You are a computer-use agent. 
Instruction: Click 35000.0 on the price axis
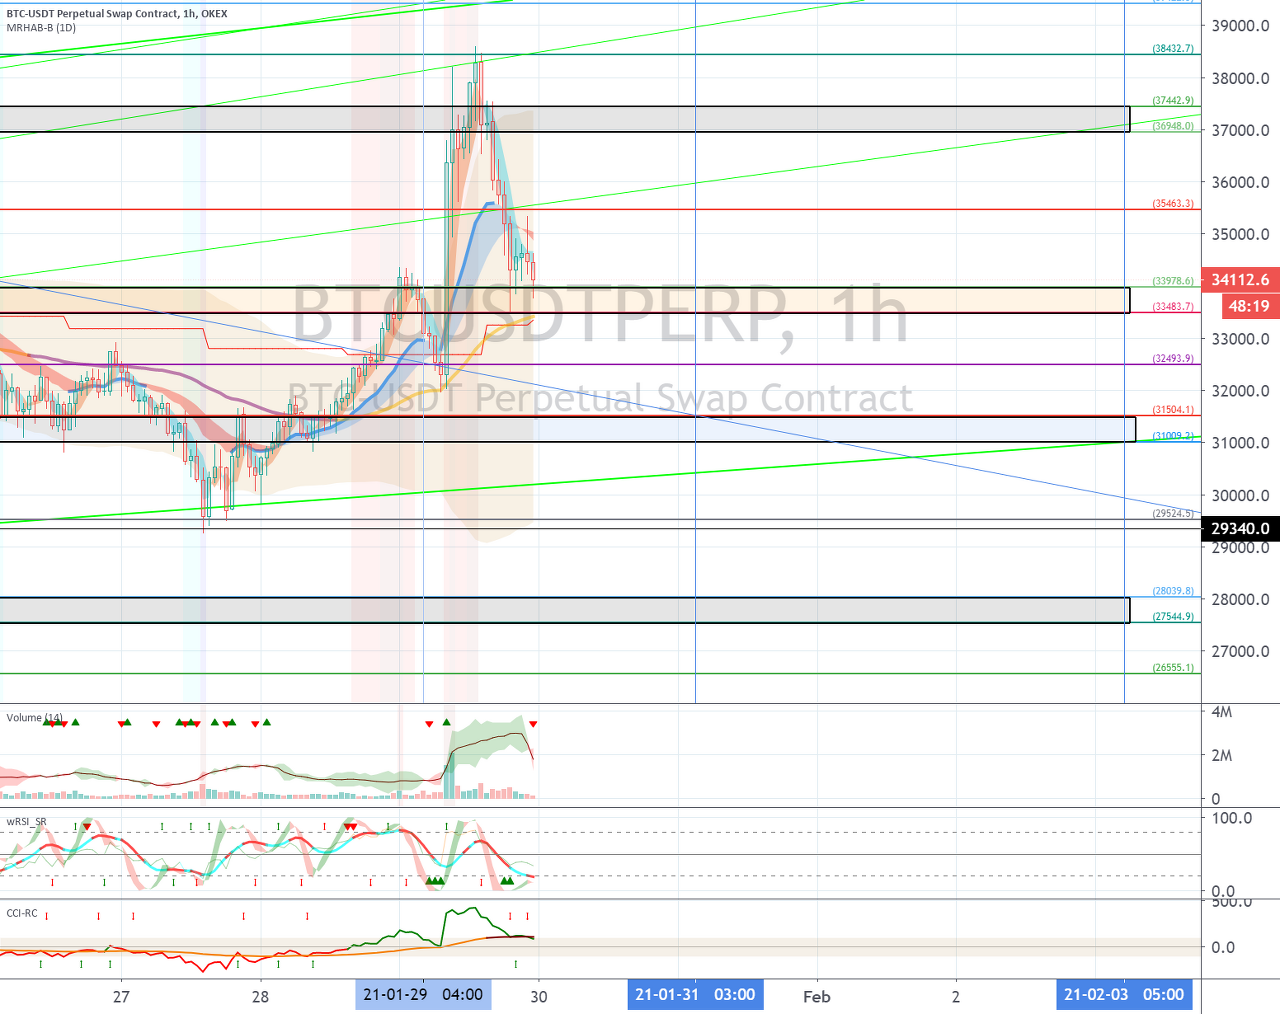click(x=1240, y=234)
